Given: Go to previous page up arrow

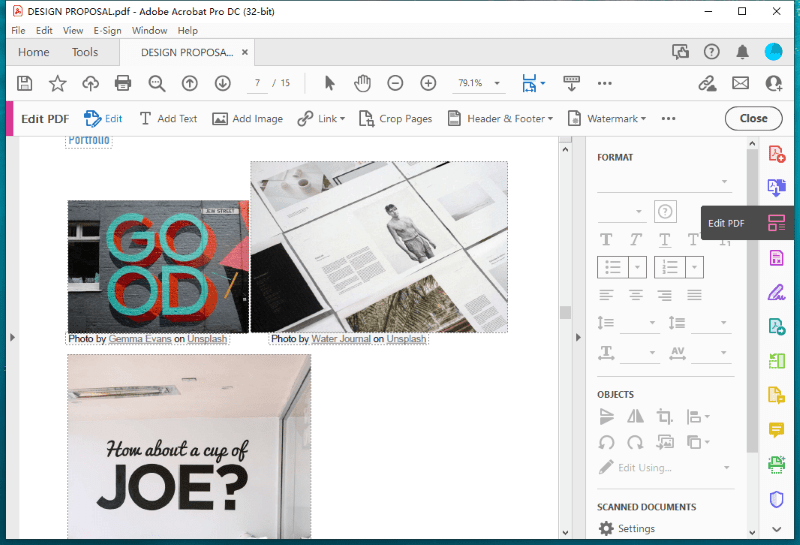Looking at the screenshot, I should [x=190, y=83].
